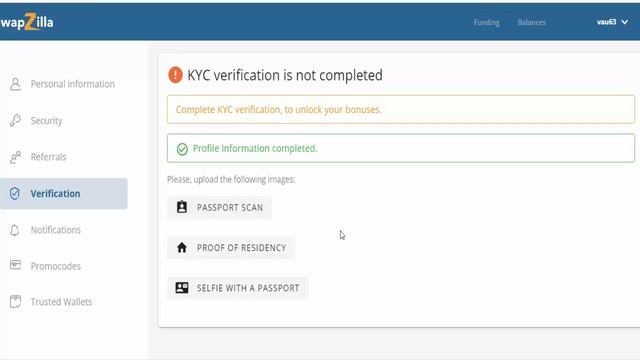640x360 pixels.
Task: Select the Complete KYC verification notice
Action: (401, 109)
